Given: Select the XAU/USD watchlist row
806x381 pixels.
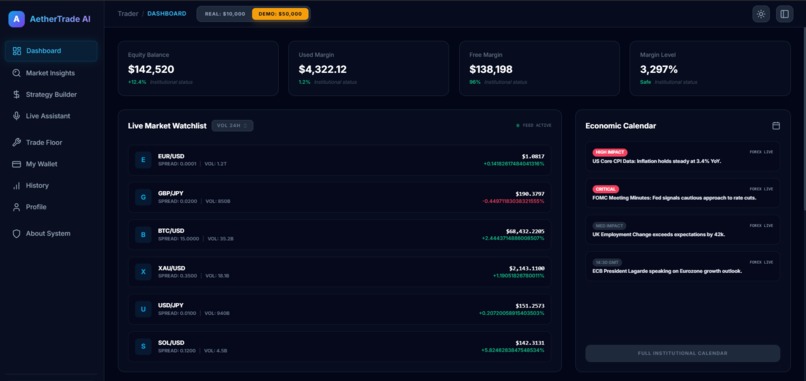Looking at the screenshot, I should pyautogui.click(x=339, y=272).
